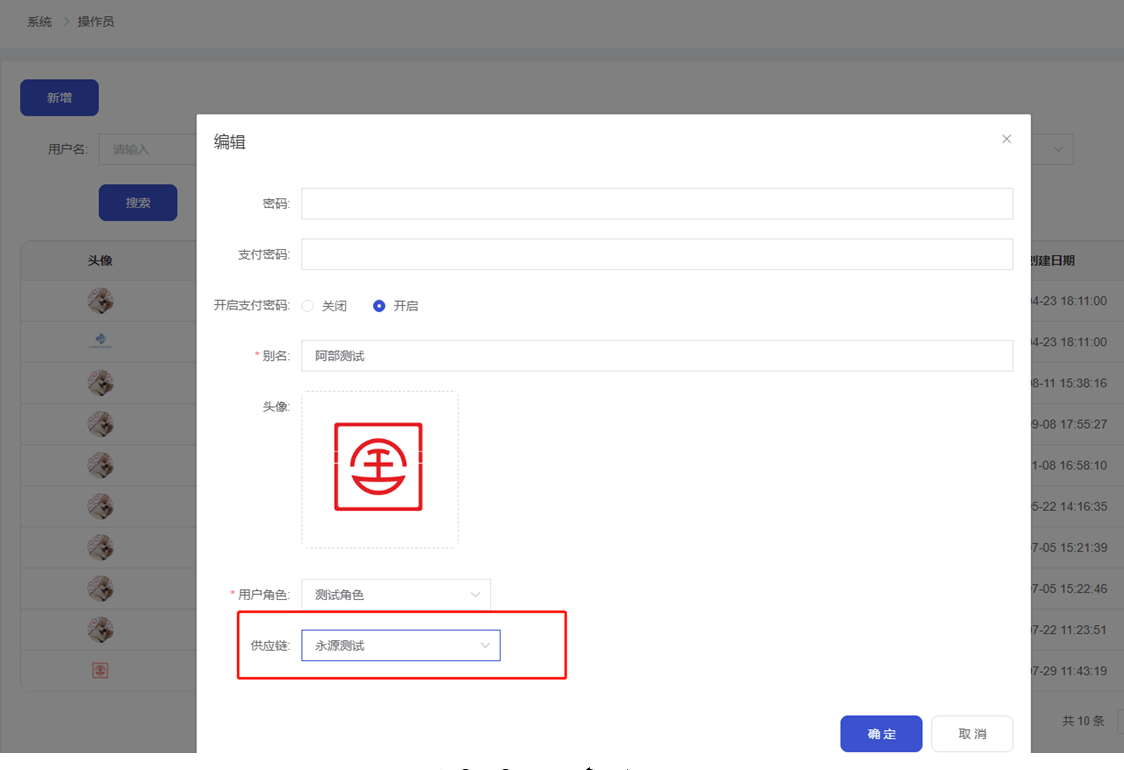Open the 供应链 dropdown showing 永源测试

click(x=400, y=646)
